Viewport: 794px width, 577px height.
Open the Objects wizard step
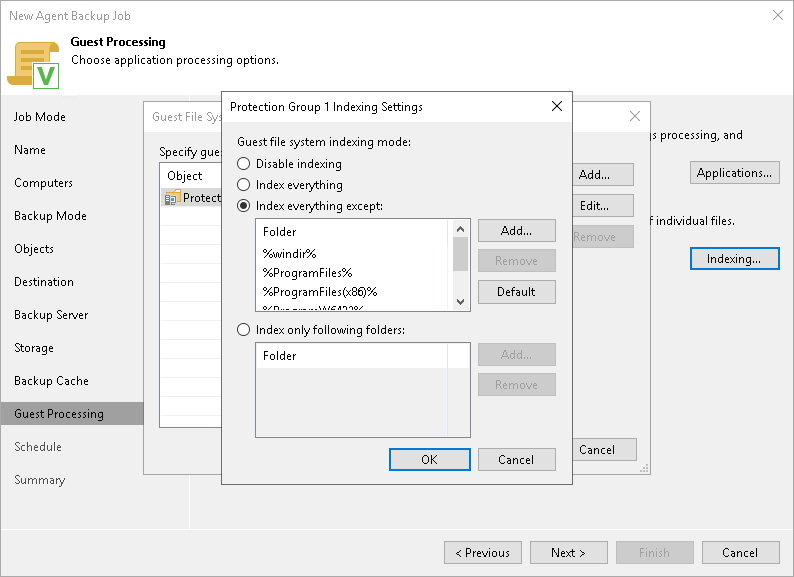pos(34,249)
